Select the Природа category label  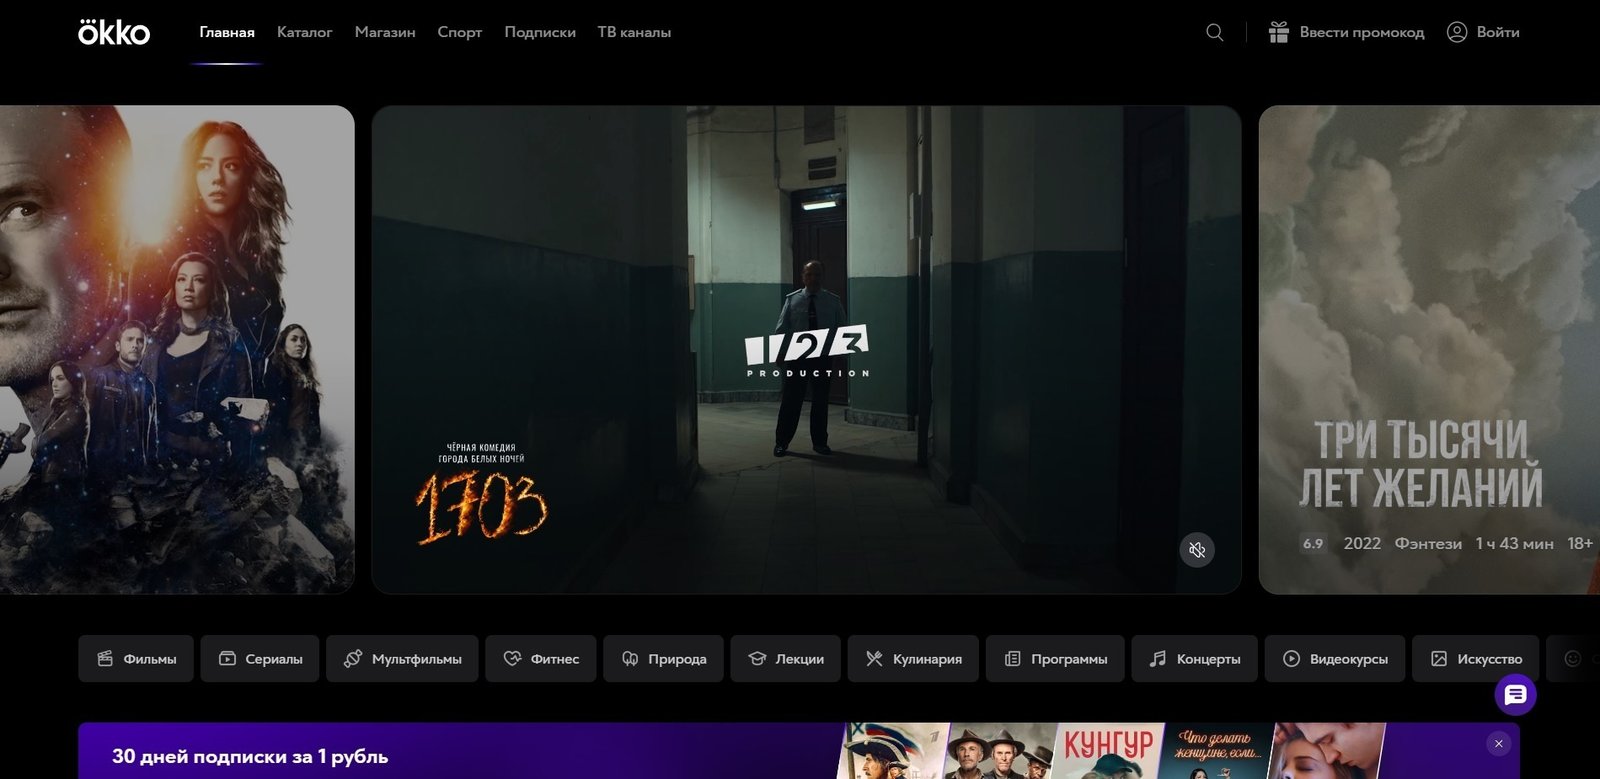(677, 659)
